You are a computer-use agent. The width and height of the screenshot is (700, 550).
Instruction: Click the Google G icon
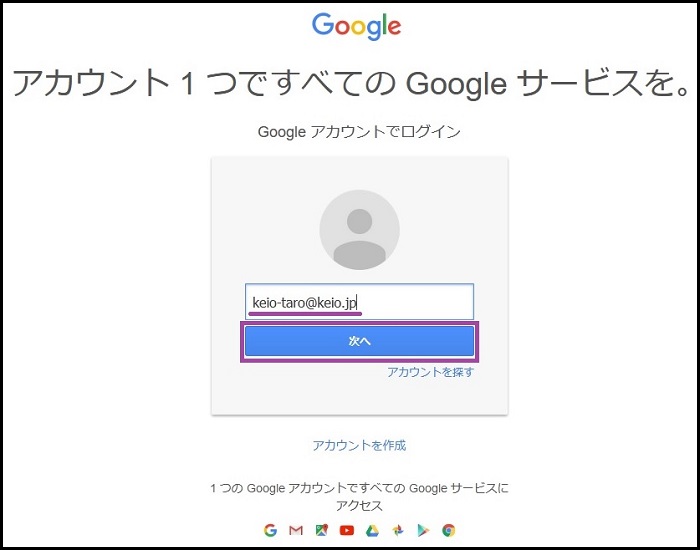click(270, 530)
